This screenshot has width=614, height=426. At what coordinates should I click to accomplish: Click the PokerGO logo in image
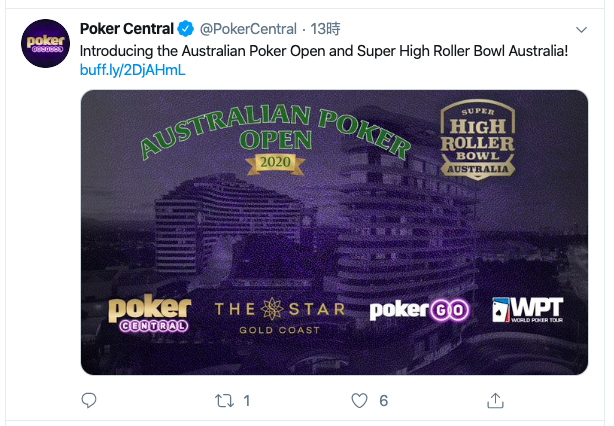point(419,310)
